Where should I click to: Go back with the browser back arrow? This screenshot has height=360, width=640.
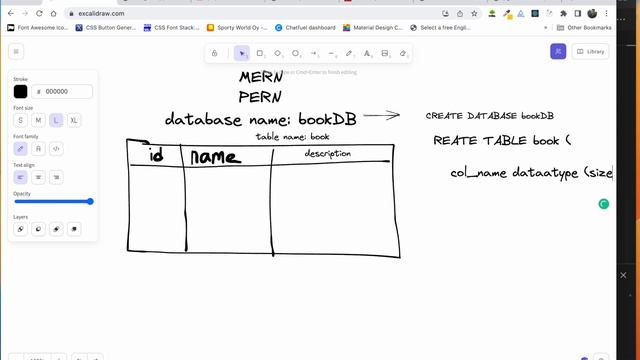pyautogui.click(x=11, y=13)
